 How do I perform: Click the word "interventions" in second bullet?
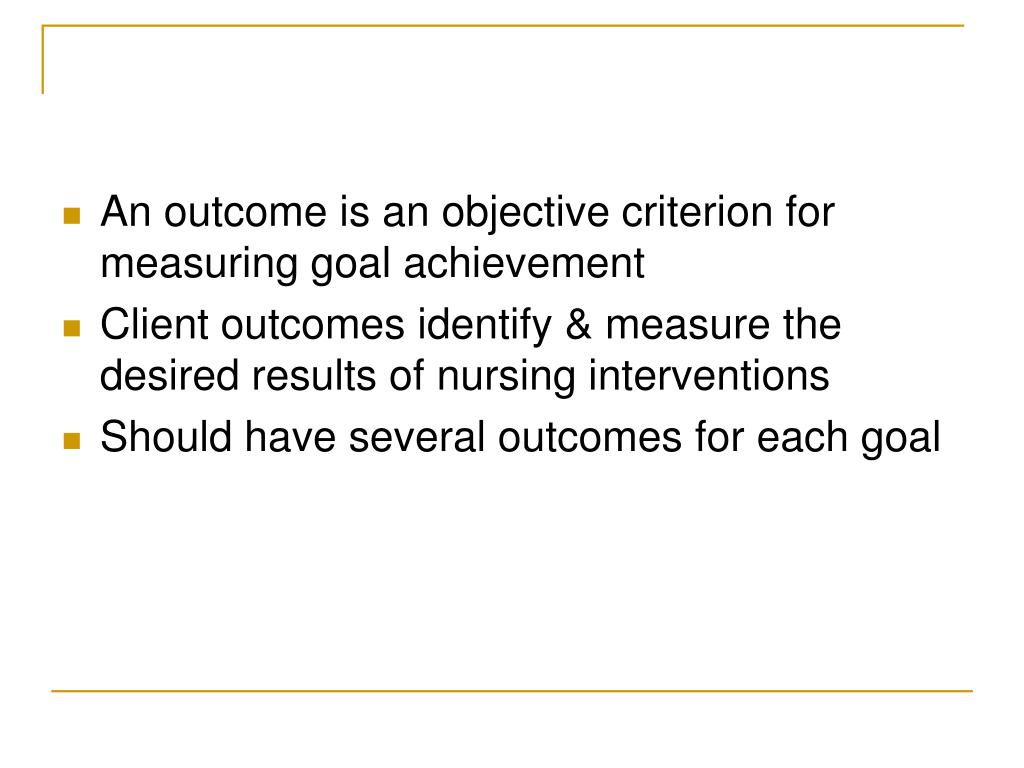point(709,376)
